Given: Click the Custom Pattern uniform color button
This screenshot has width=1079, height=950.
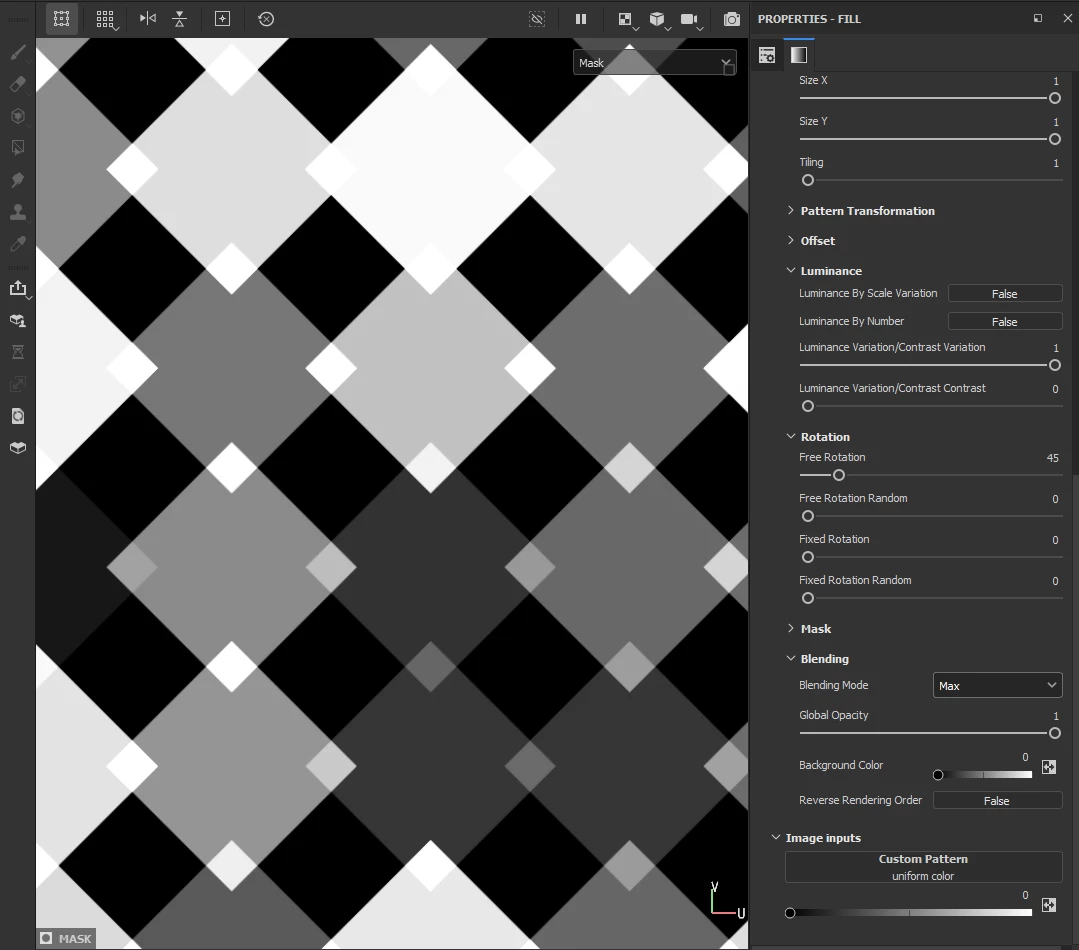Looking at the screenshot, I should coord(923,867).
